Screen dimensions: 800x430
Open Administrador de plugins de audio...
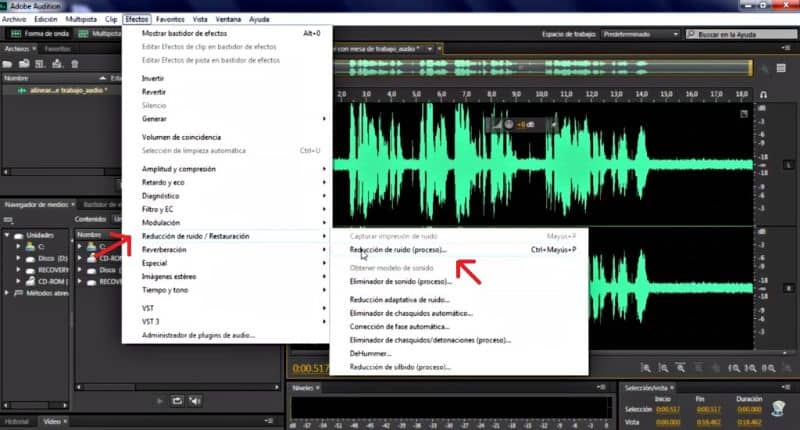click(228, 335)
